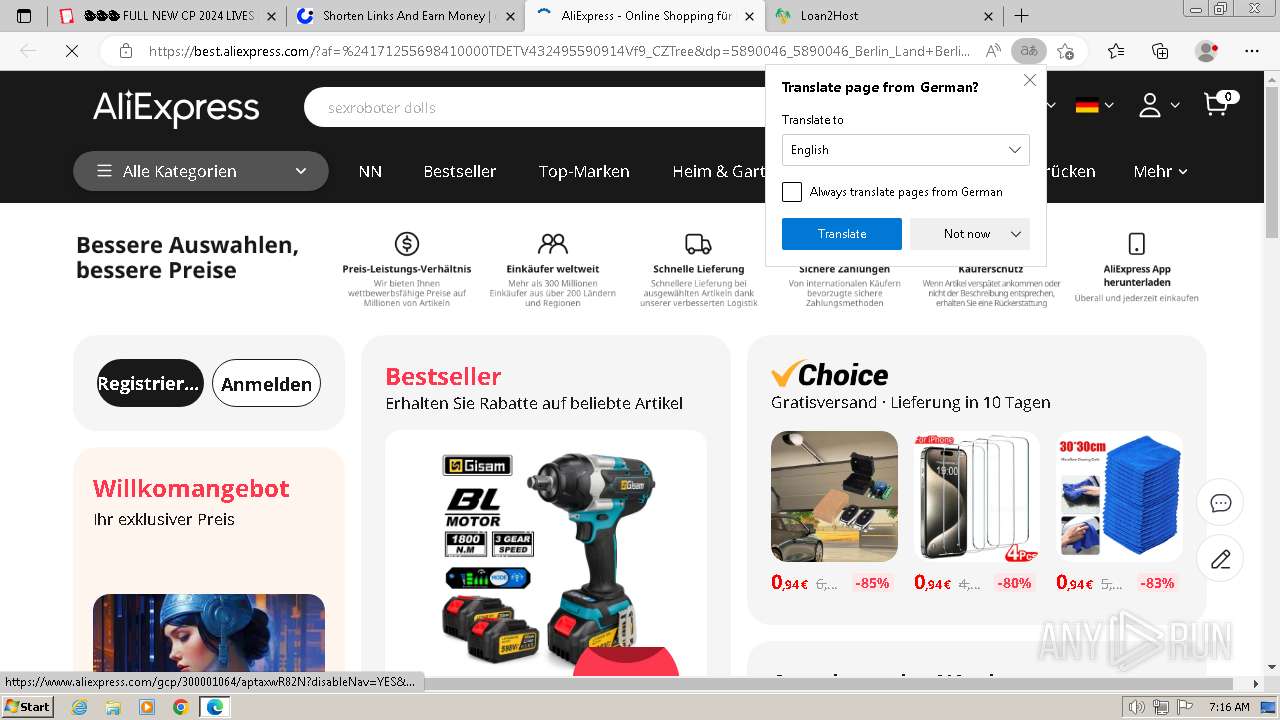The image size is (1280, 720).
Task: Enable Always translate pages from German
Action: click(x=792, y=192)
